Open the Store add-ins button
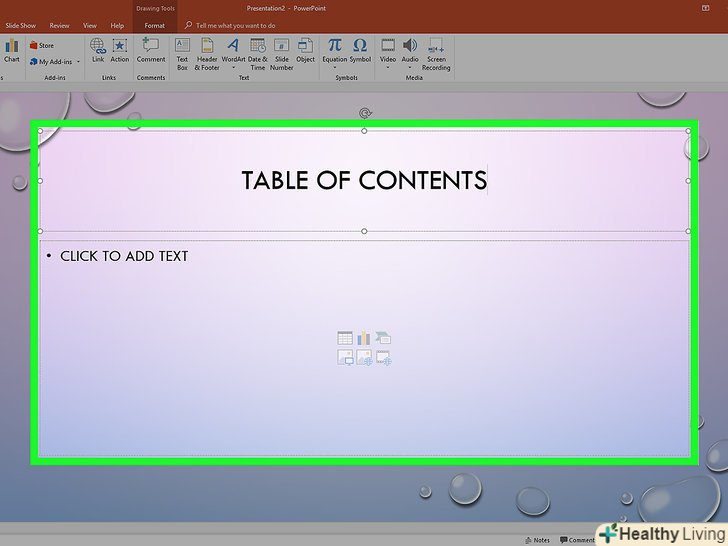The width and height of the screenshot is (728, 546). pos(42,46)
